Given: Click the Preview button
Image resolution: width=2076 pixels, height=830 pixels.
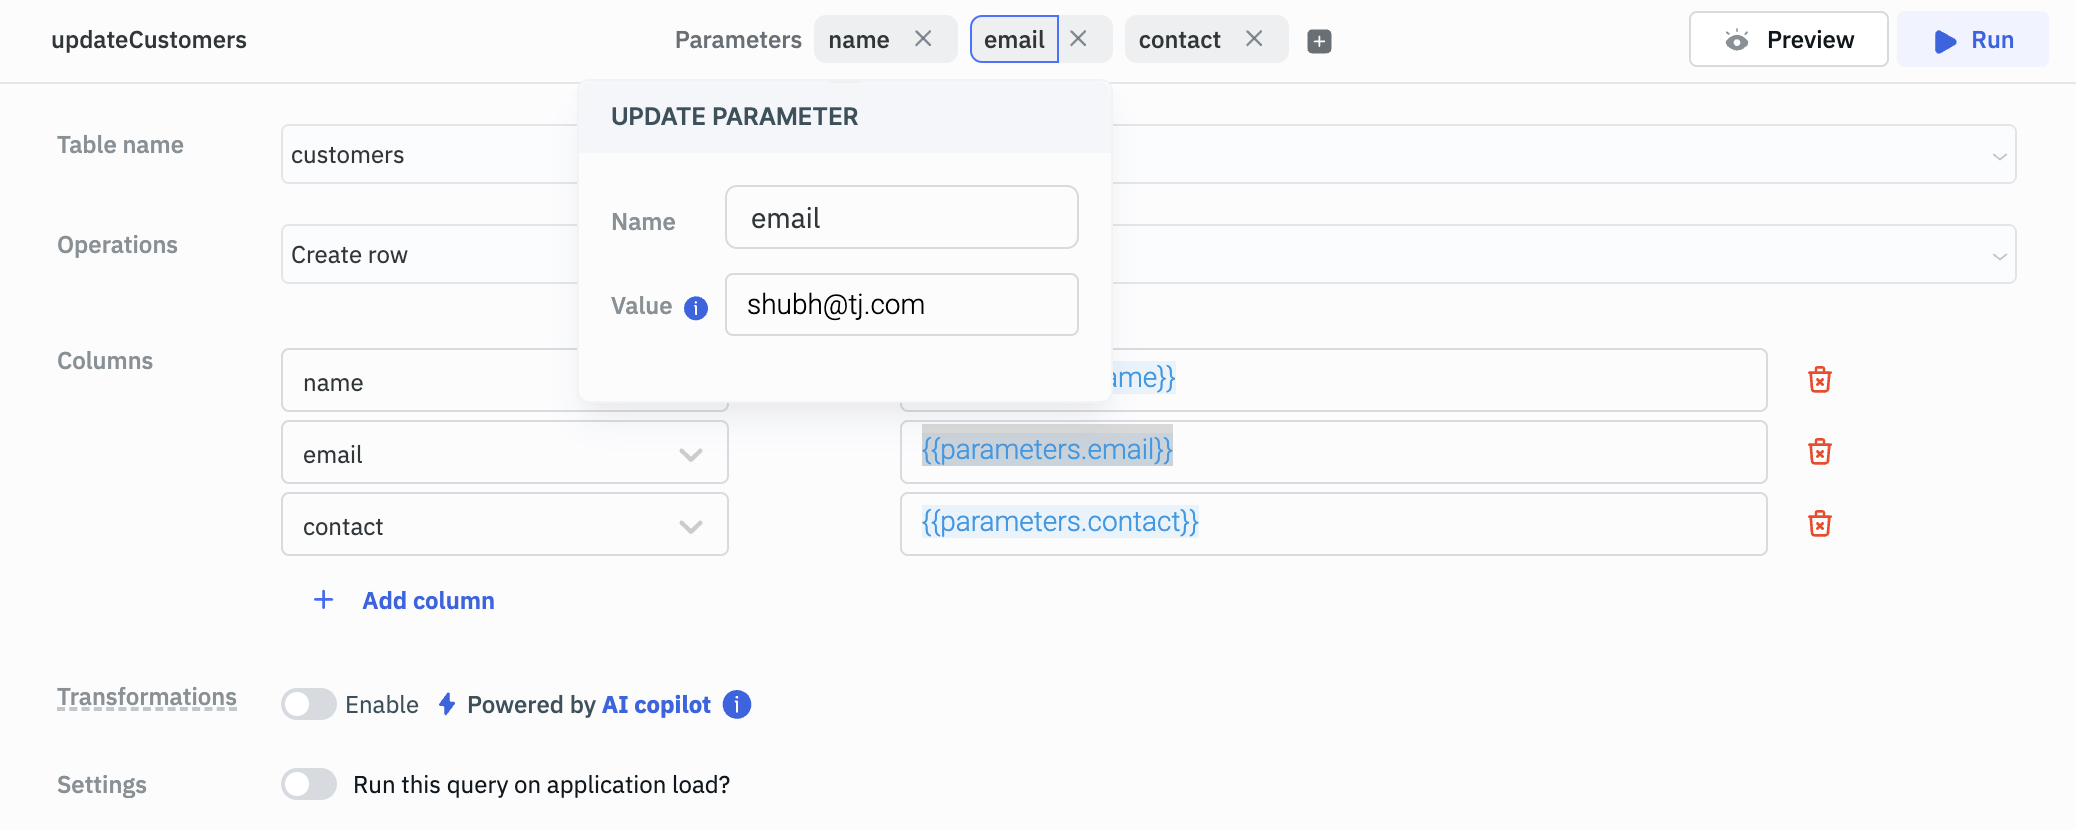Looking at the screenshot, I should [1788, 40].
